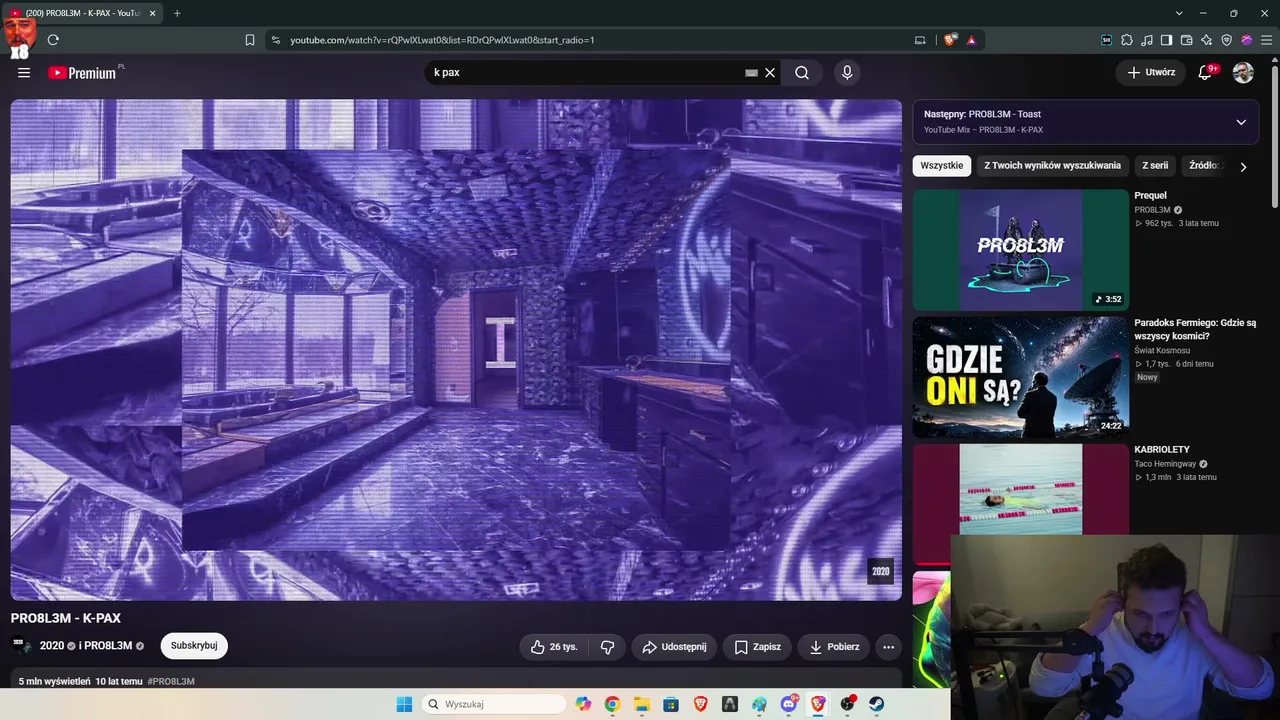Select the Wszystkie filter chip
The width and height of the screenshot is (1280, 720).
point(942,166)
